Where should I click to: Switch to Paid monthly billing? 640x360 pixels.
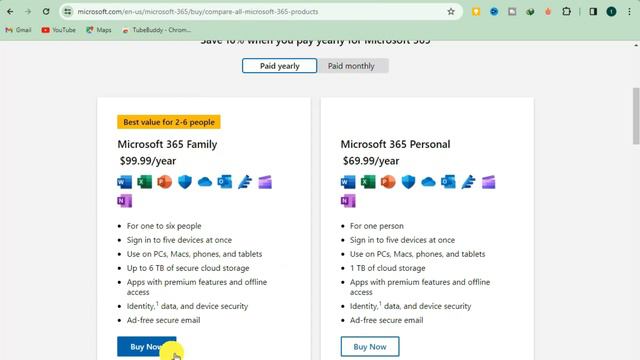click(x=351, y=66)
